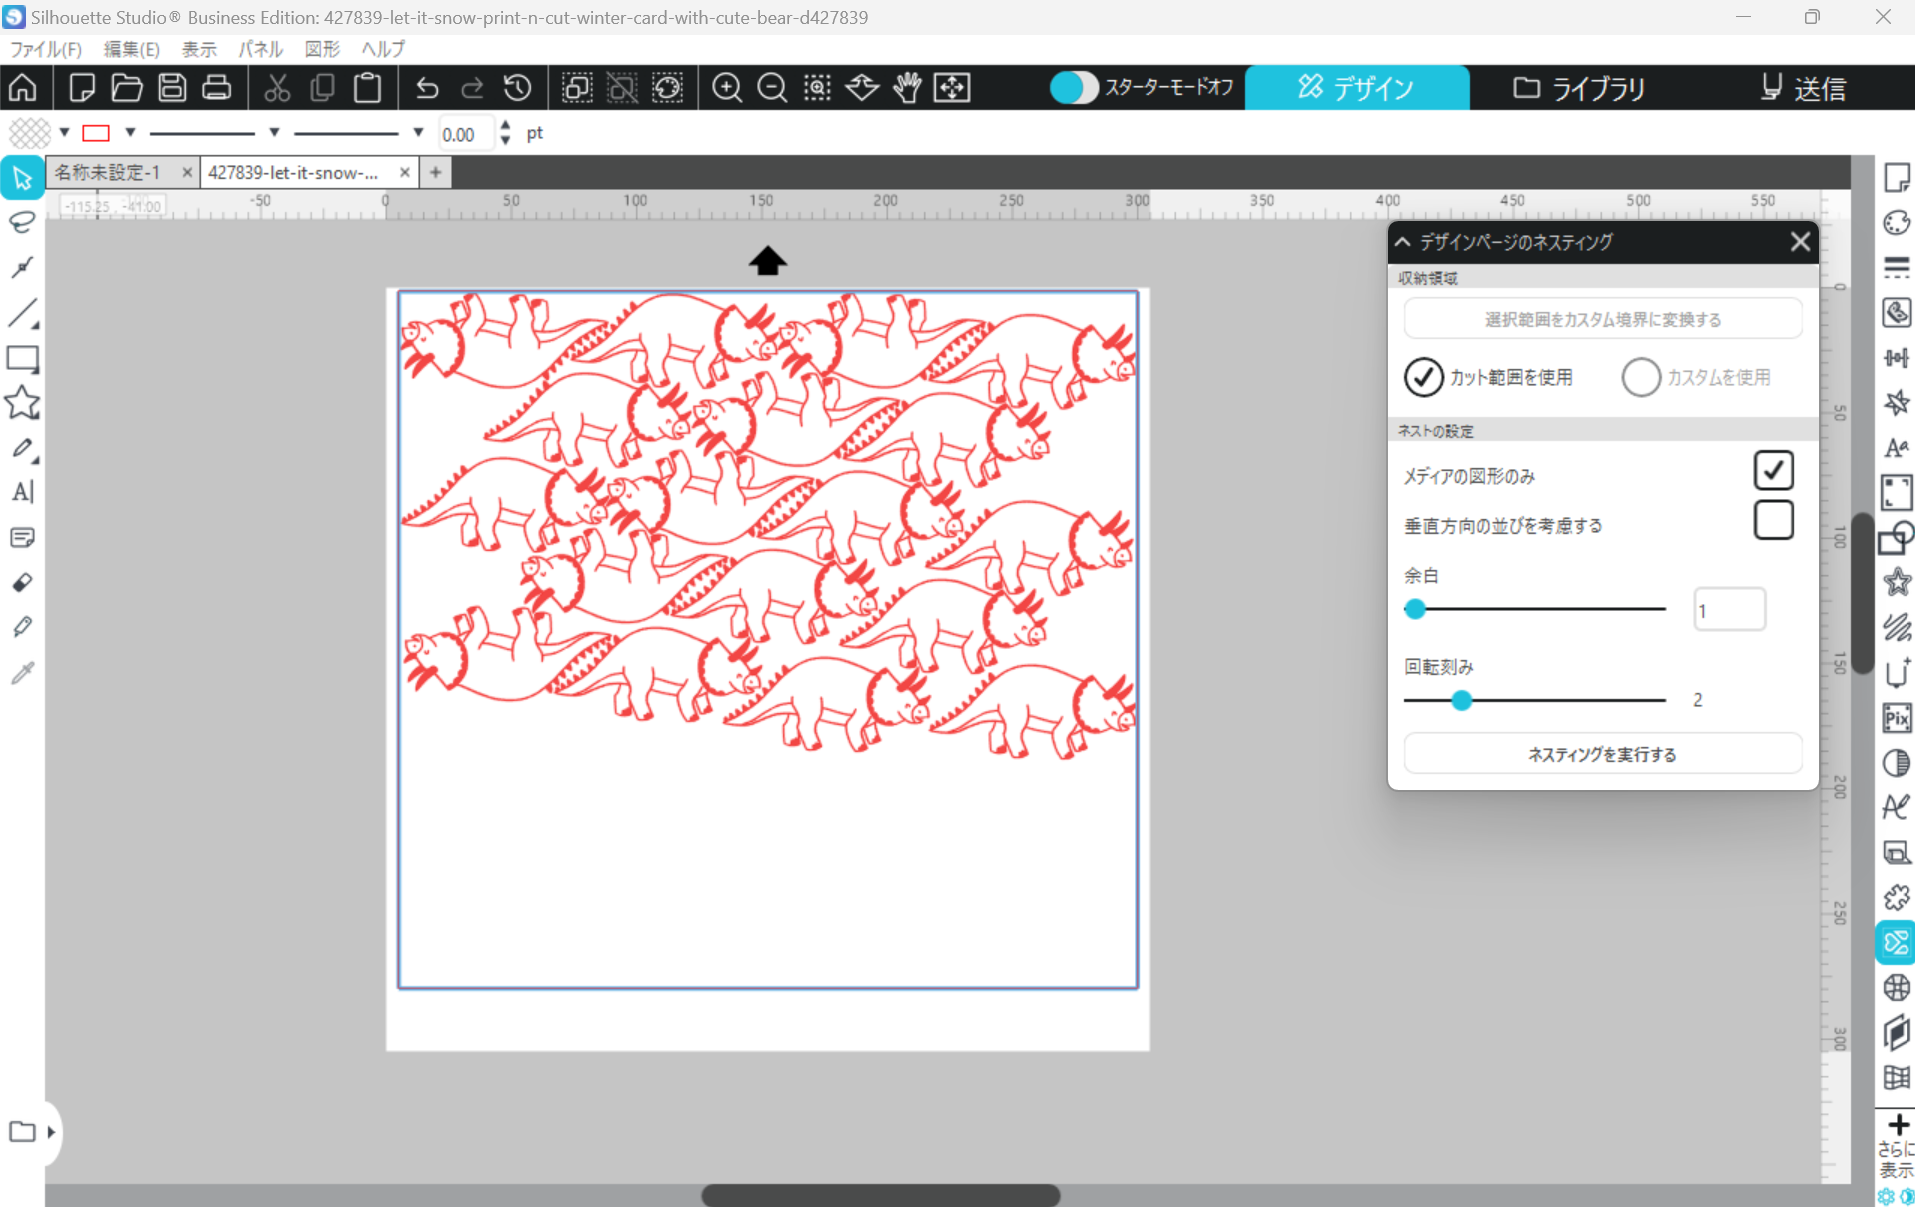The image size is (1915, 1207).
Task: Click the red line color swatch
Action: pos(96,132)
